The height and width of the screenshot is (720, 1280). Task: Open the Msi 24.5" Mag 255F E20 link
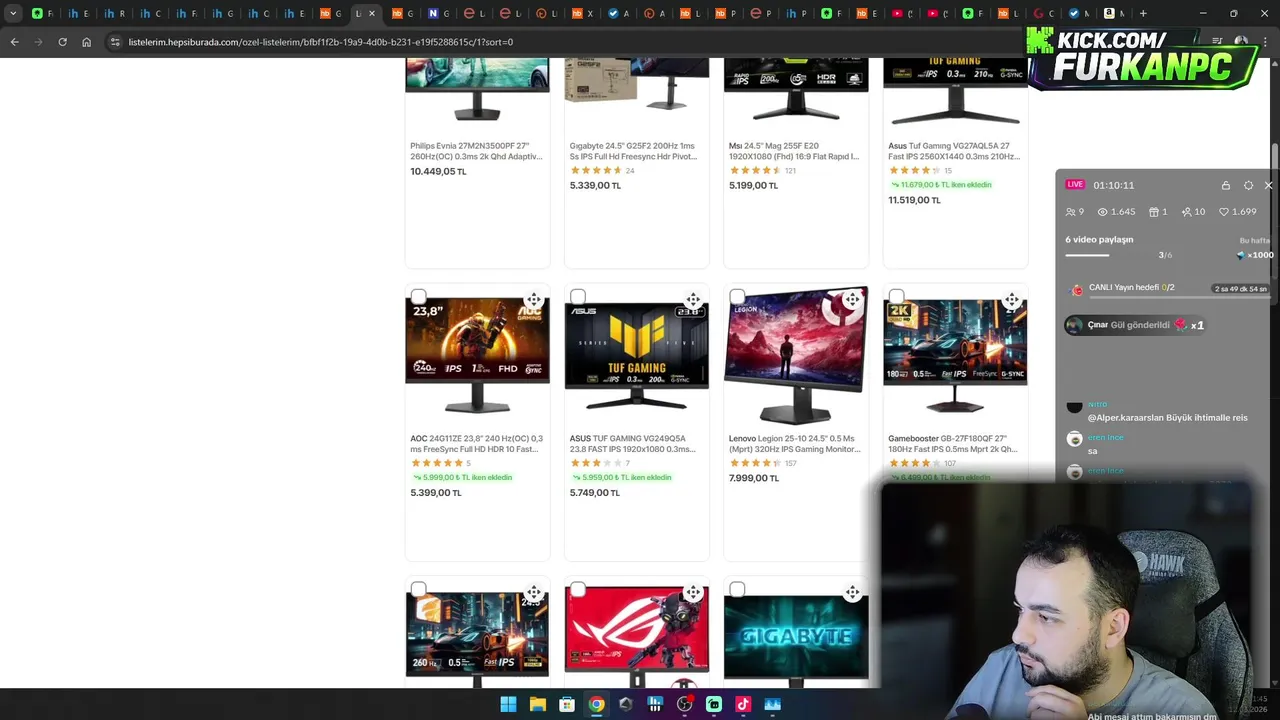[x=794, y=151]
